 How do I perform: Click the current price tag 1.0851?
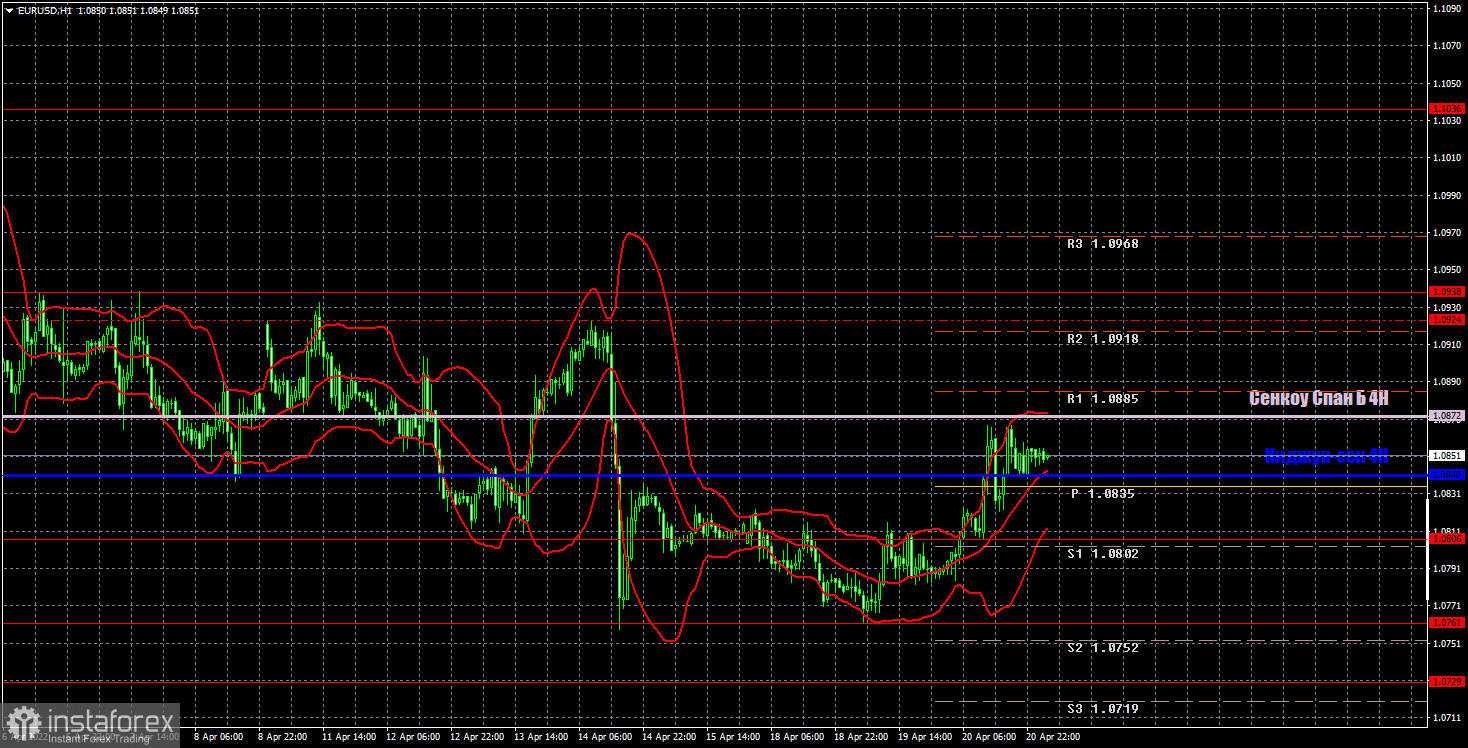coord(1447,455)
